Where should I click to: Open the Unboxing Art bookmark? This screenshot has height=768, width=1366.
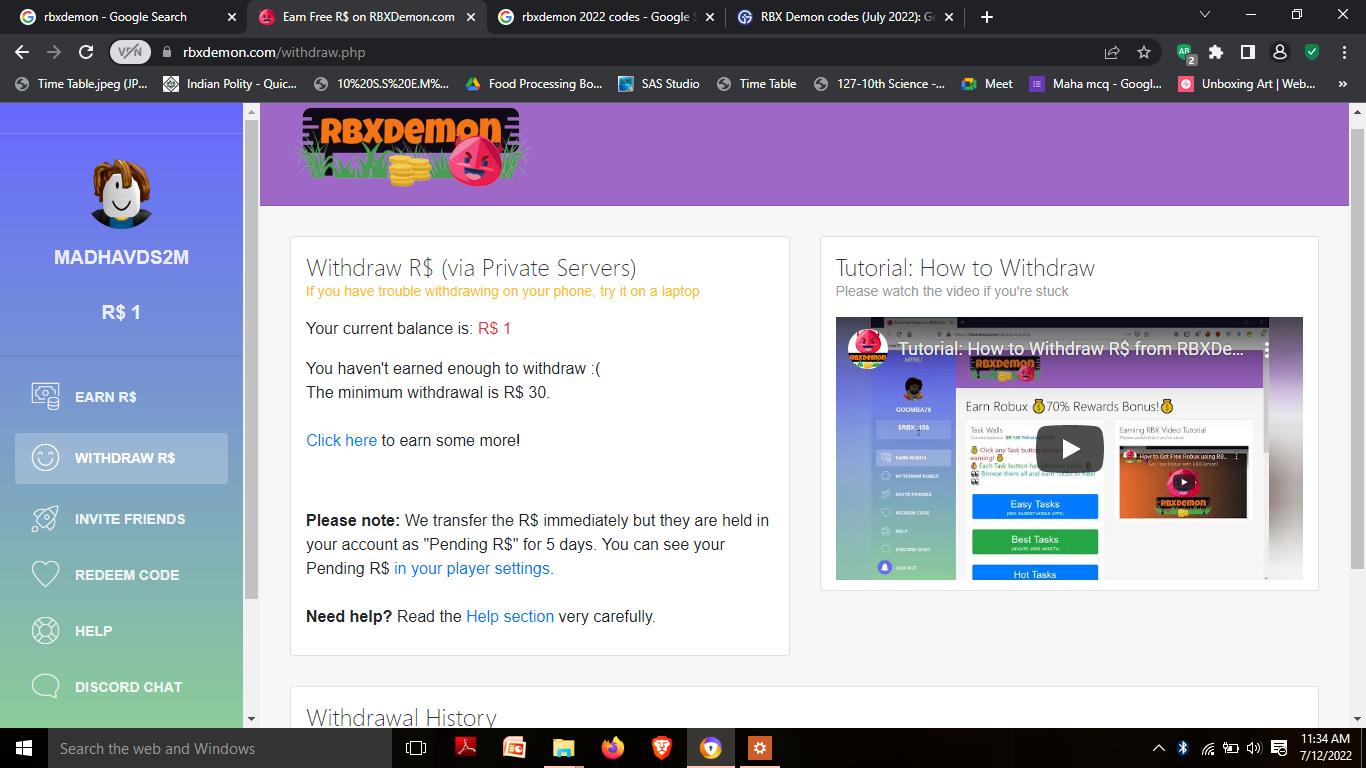coord(1247,84)
